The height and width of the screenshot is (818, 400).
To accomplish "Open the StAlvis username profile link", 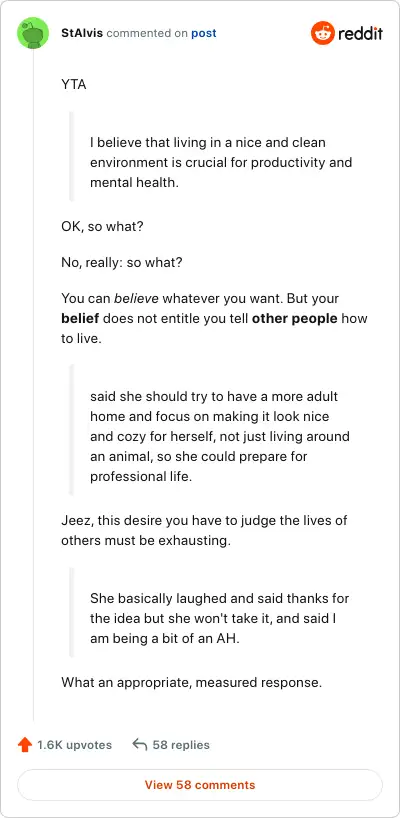I will click(82, 33).
